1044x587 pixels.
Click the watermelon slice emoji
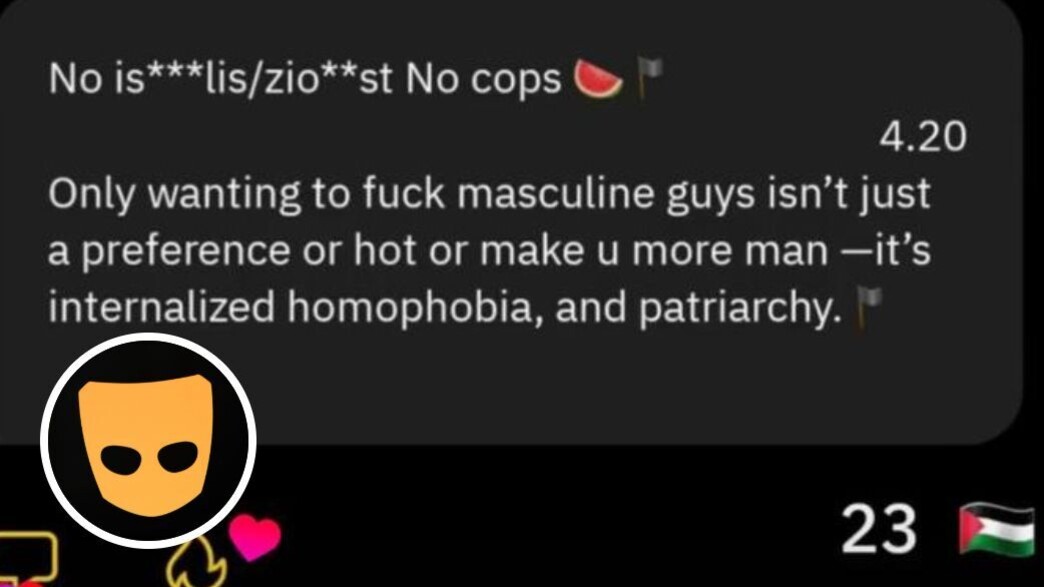pos(598,79)
